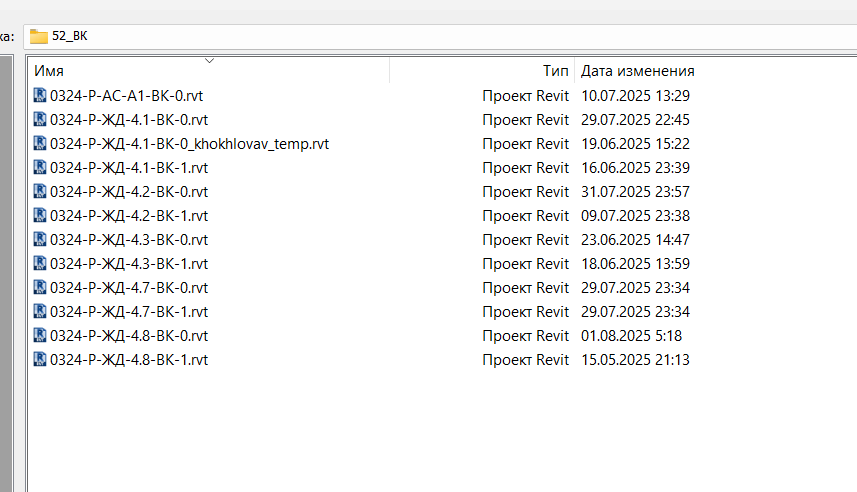Click the Revit icon of 0324-Р-АС-А1-ВК-0.rvt
The width and height of the screenshot is (857, 492).
[x=40, y=95]
